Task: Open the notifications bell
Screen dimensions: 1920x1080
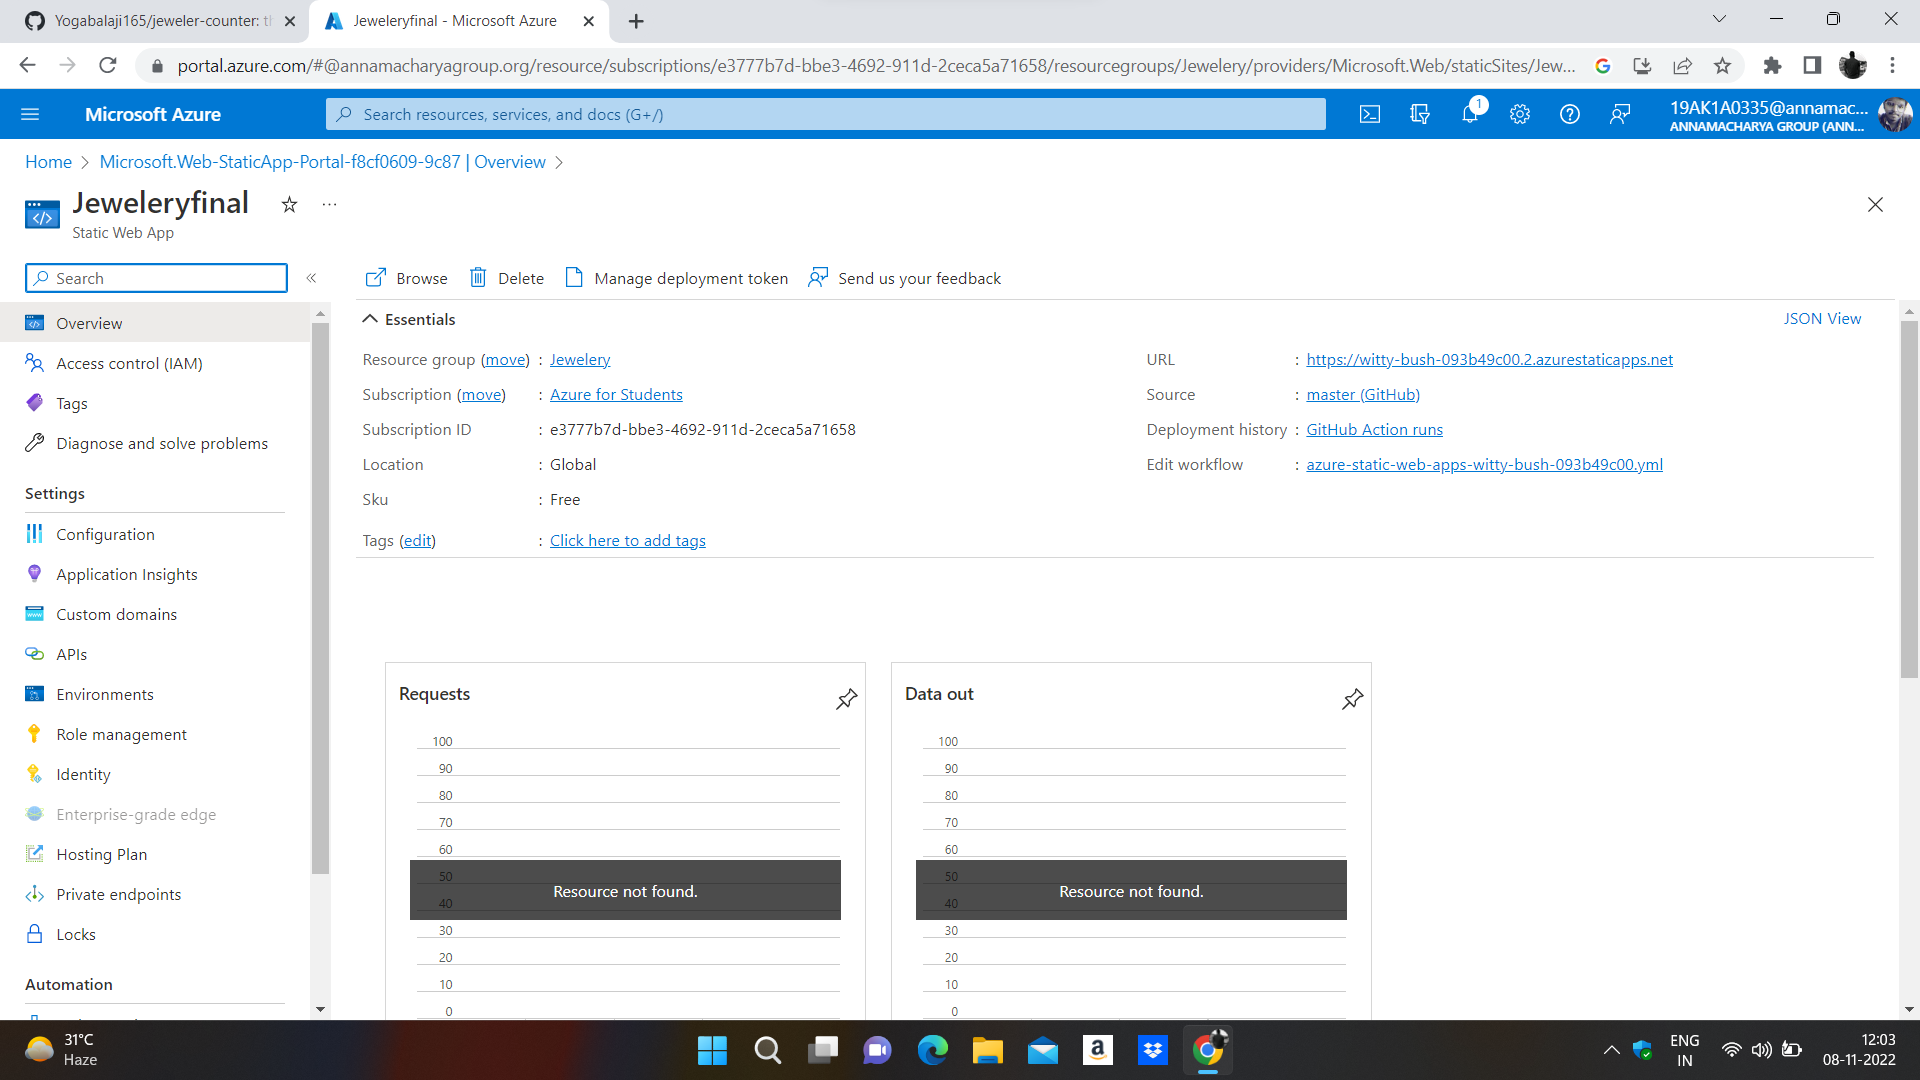Action: (x=1470, y=114)
